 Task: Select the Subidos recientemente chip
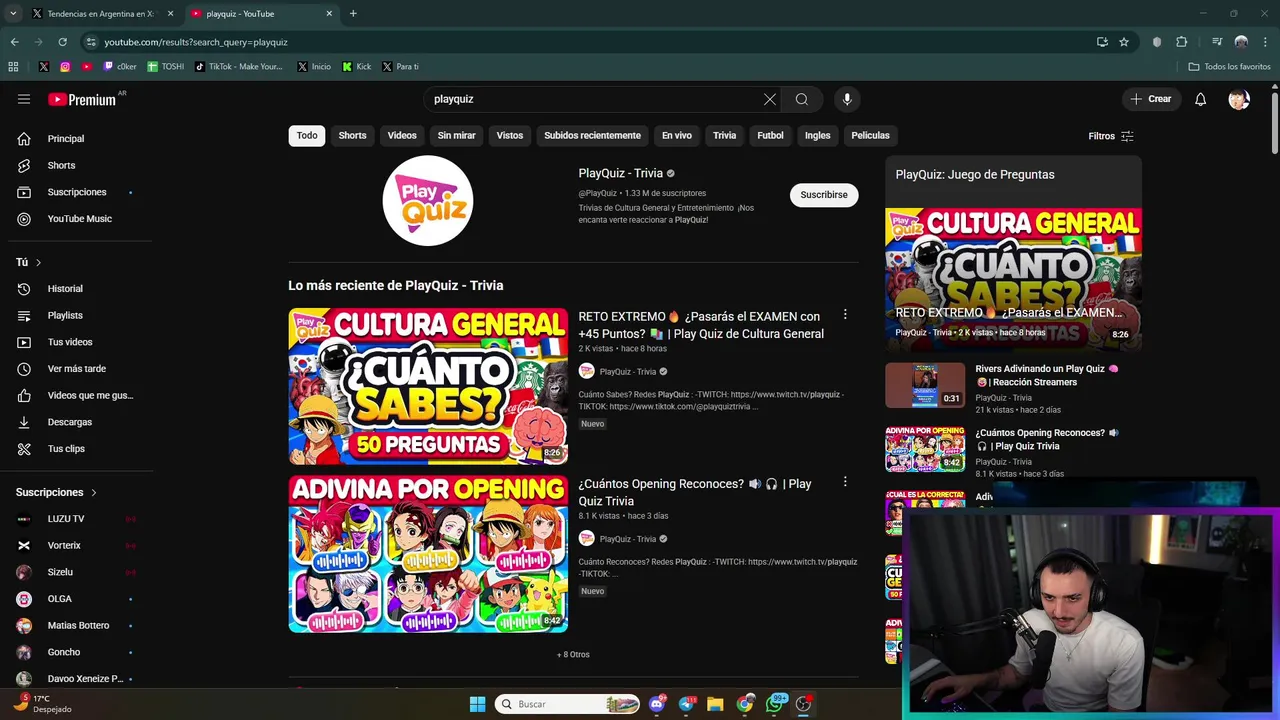point(592,135)
